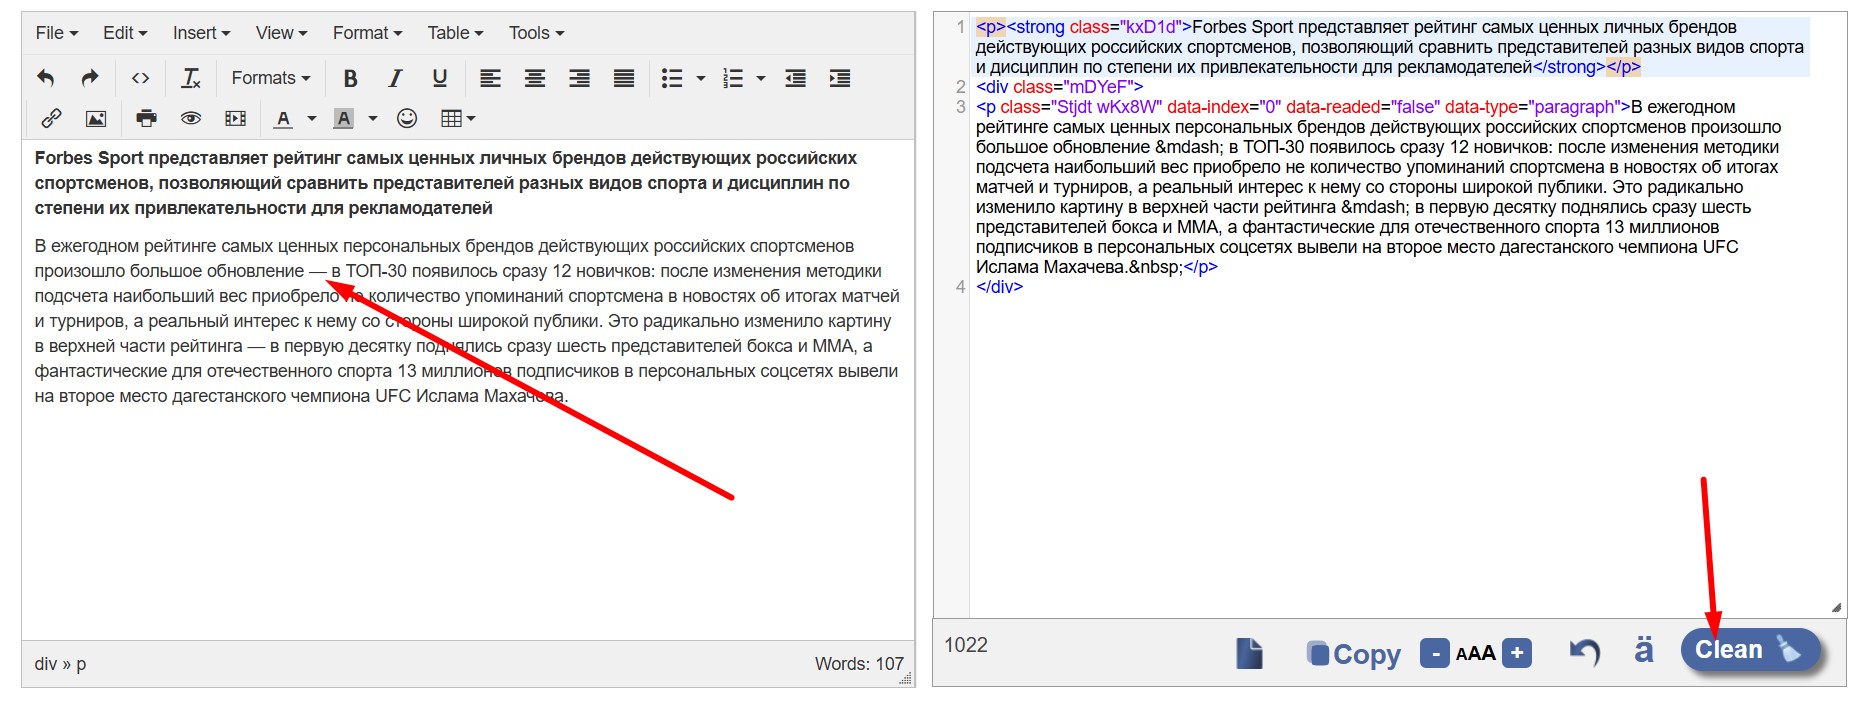This screenshot has width=1858, height=709.
Task: Open the Insert menu
Action: click(x=201, y=33)
